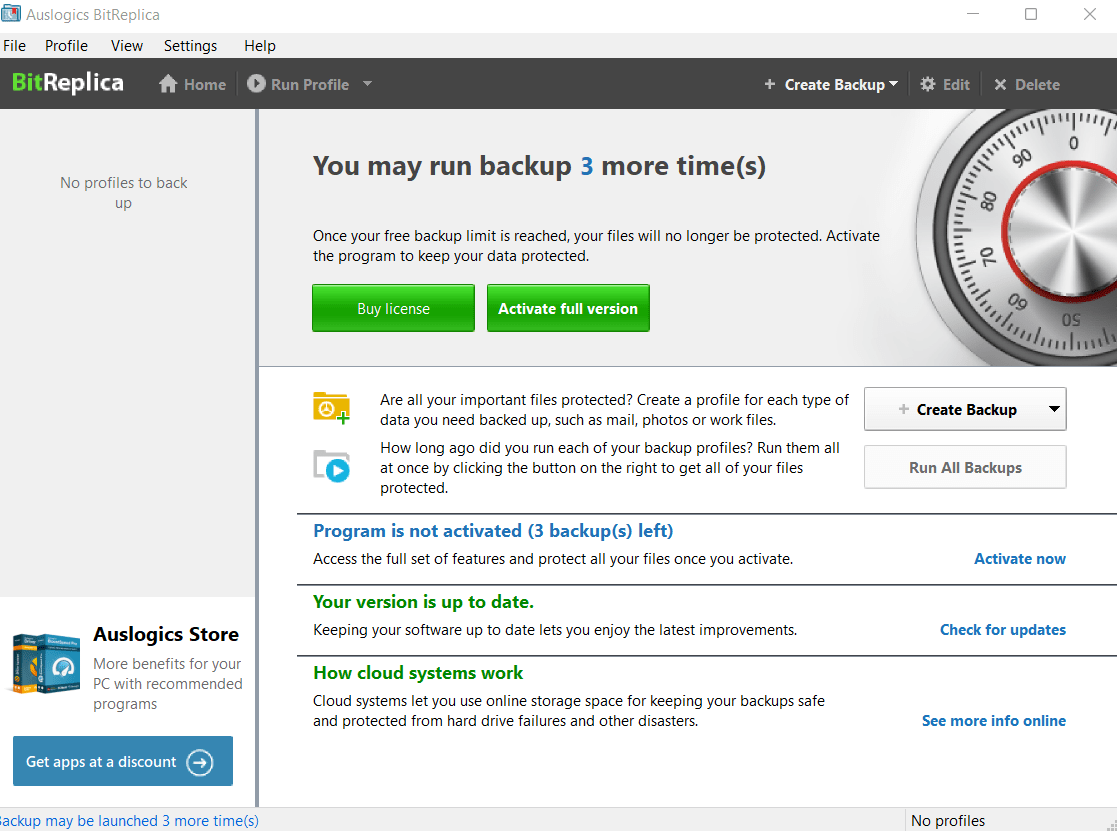This screenshot has width=1117, height=831.
Task: Click the Auslogics BitReplica title bar icon
Action: click(12, 14)
